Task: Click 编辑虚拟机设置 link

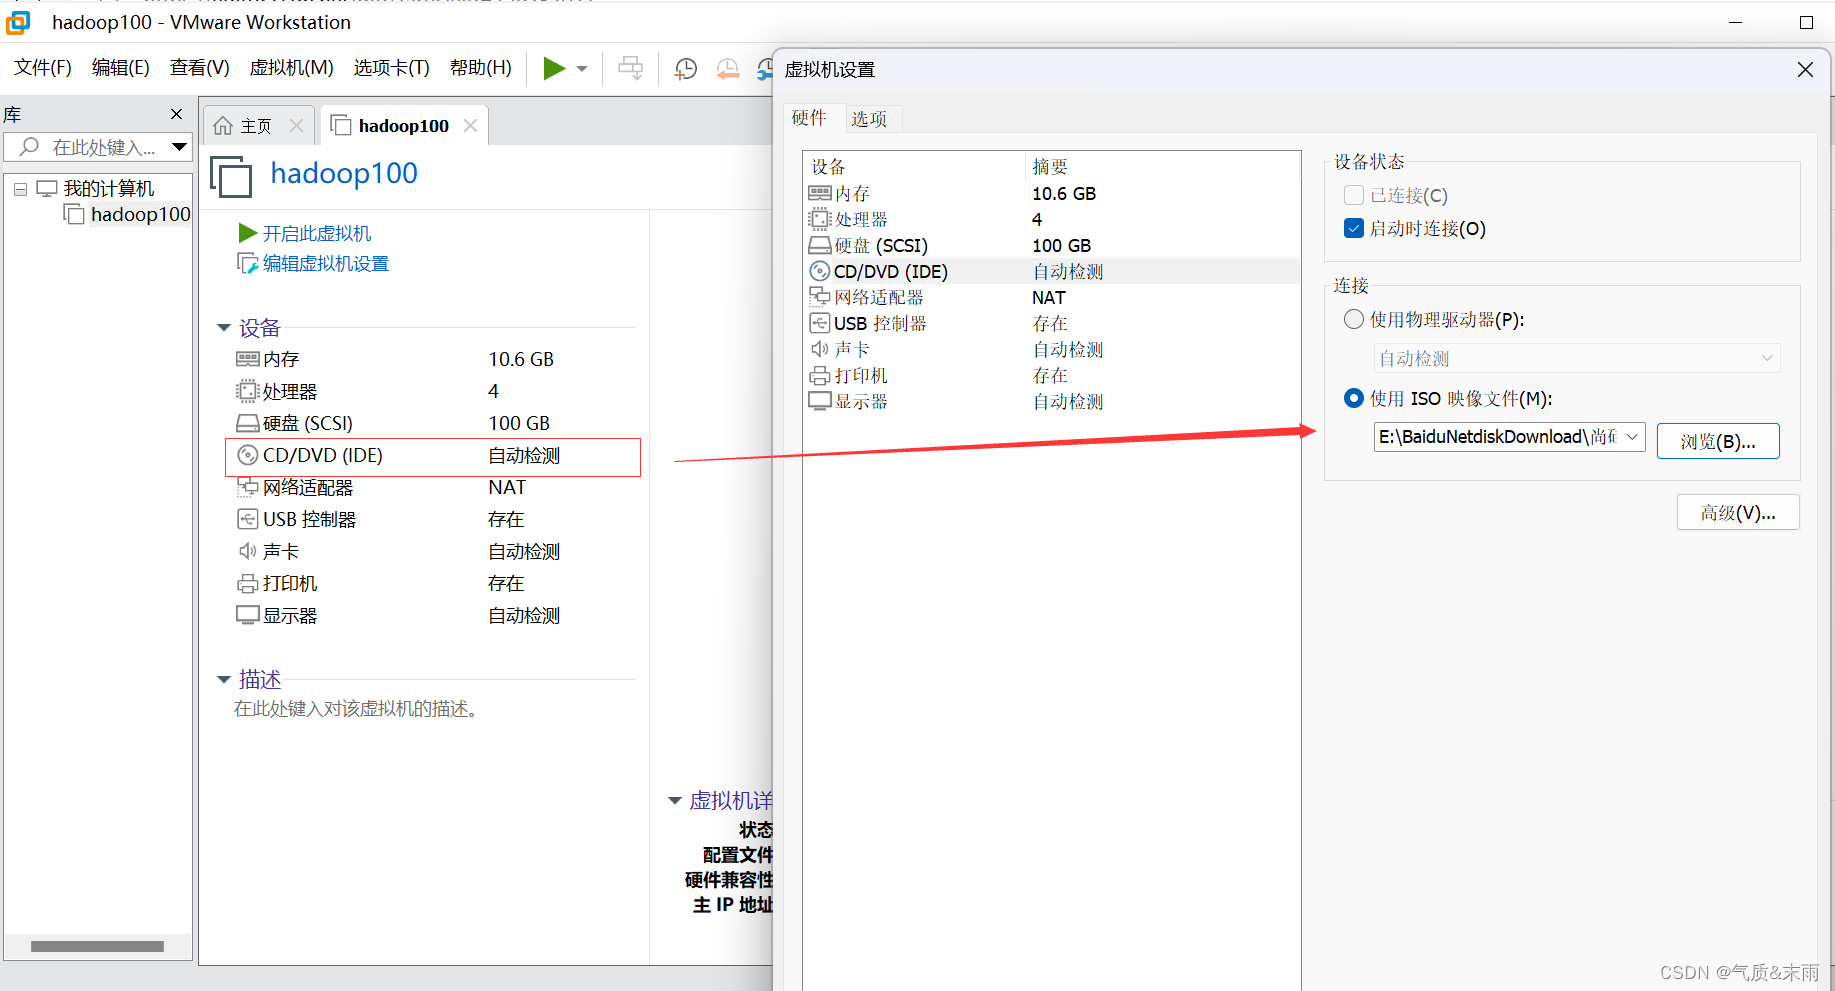Action: (325, 263)
